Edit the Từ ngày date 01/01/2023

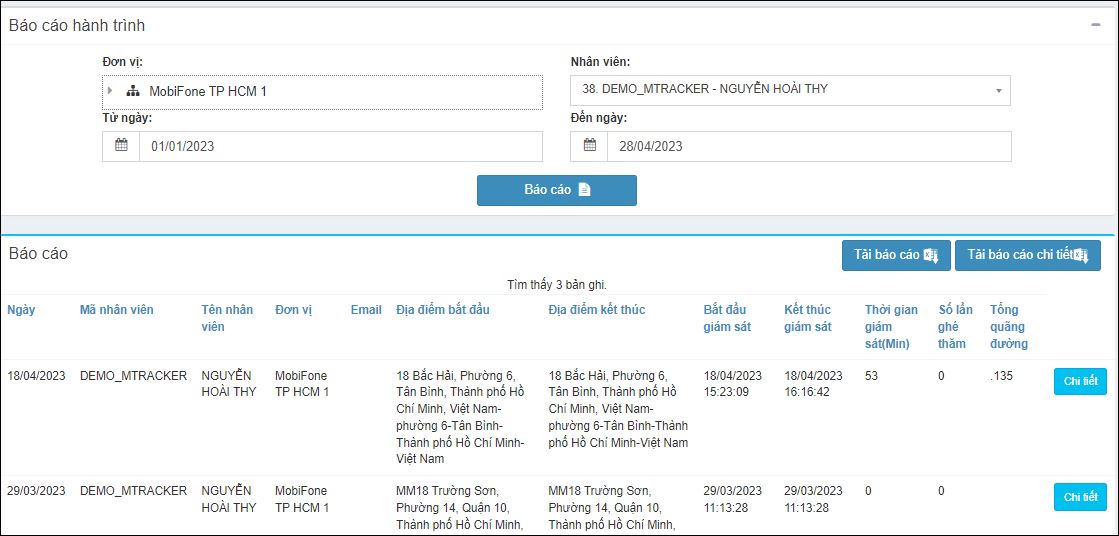click(340, 146)
